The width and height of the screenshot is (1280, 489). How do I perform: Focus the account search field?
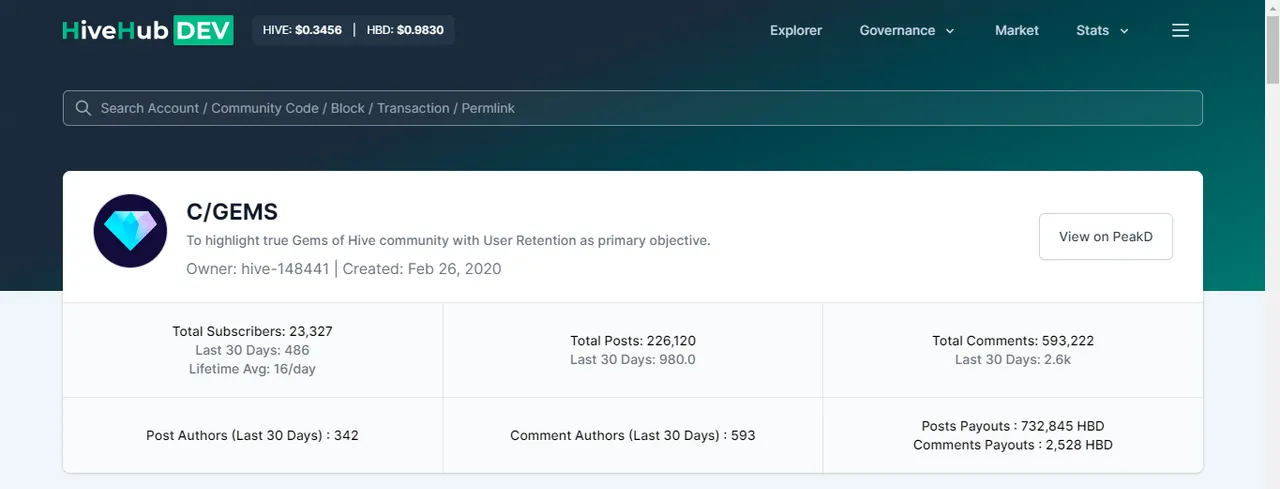pyautogui.click(x=633, y=108)
